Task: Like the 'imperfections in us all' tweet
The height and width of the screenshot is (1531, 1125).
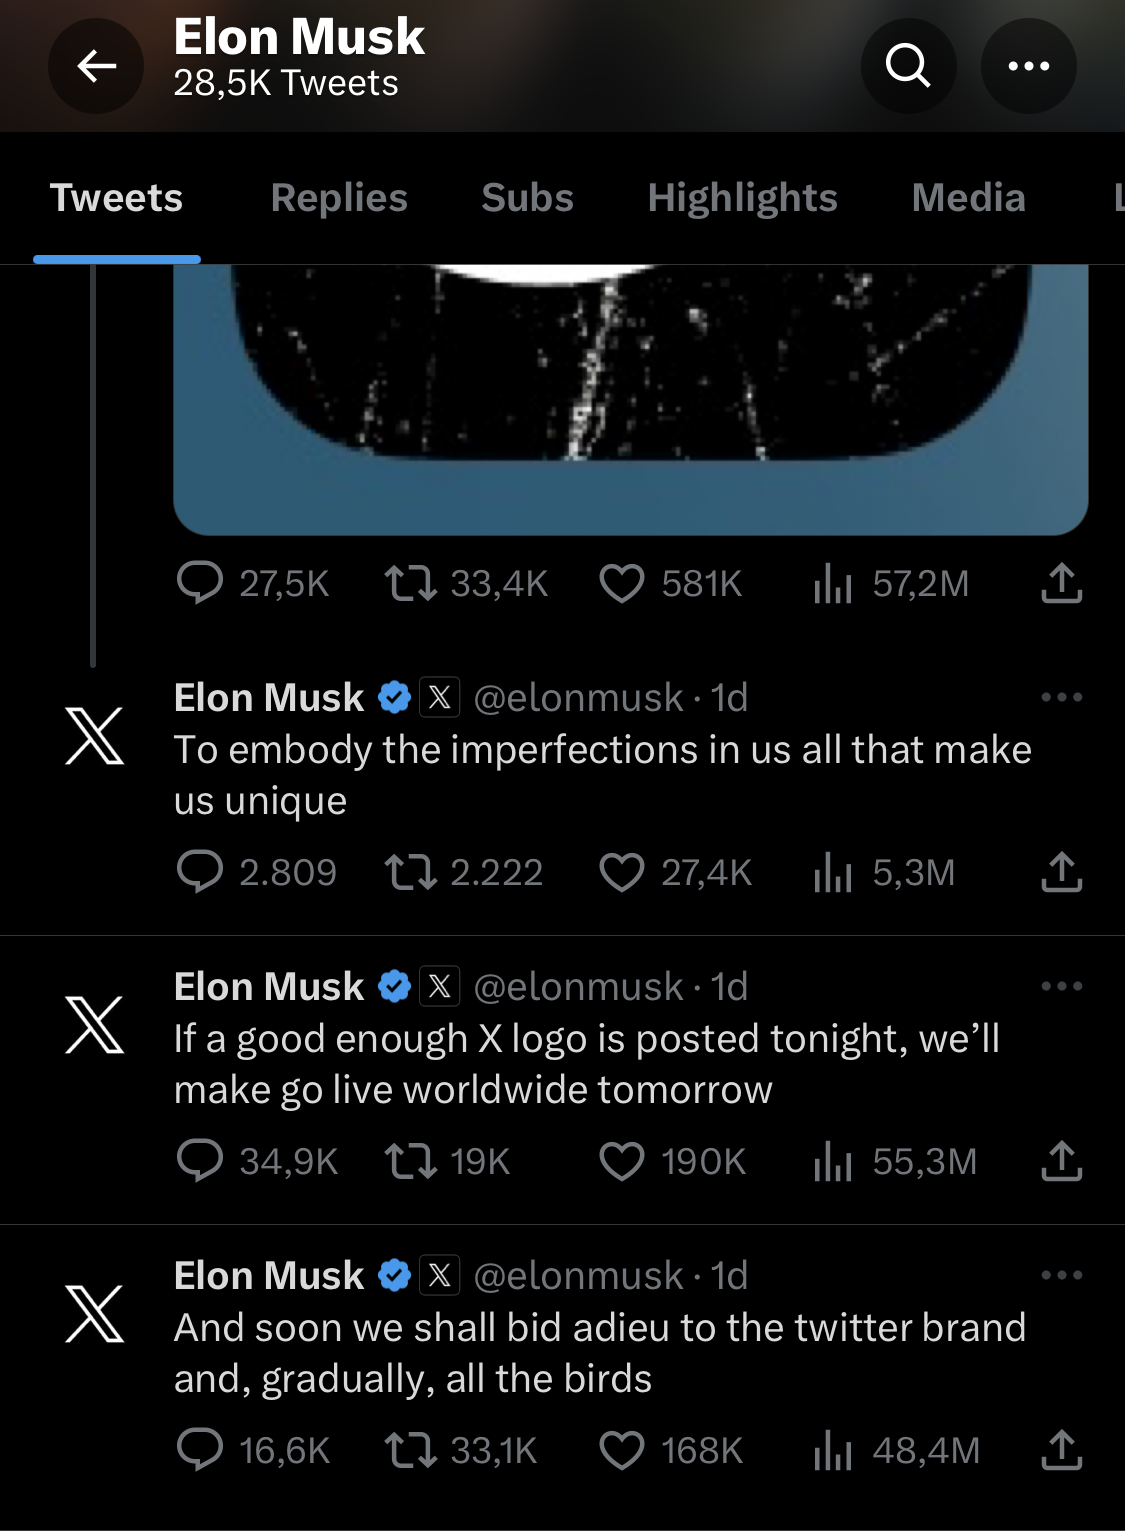Action: (x=621, y=873)
